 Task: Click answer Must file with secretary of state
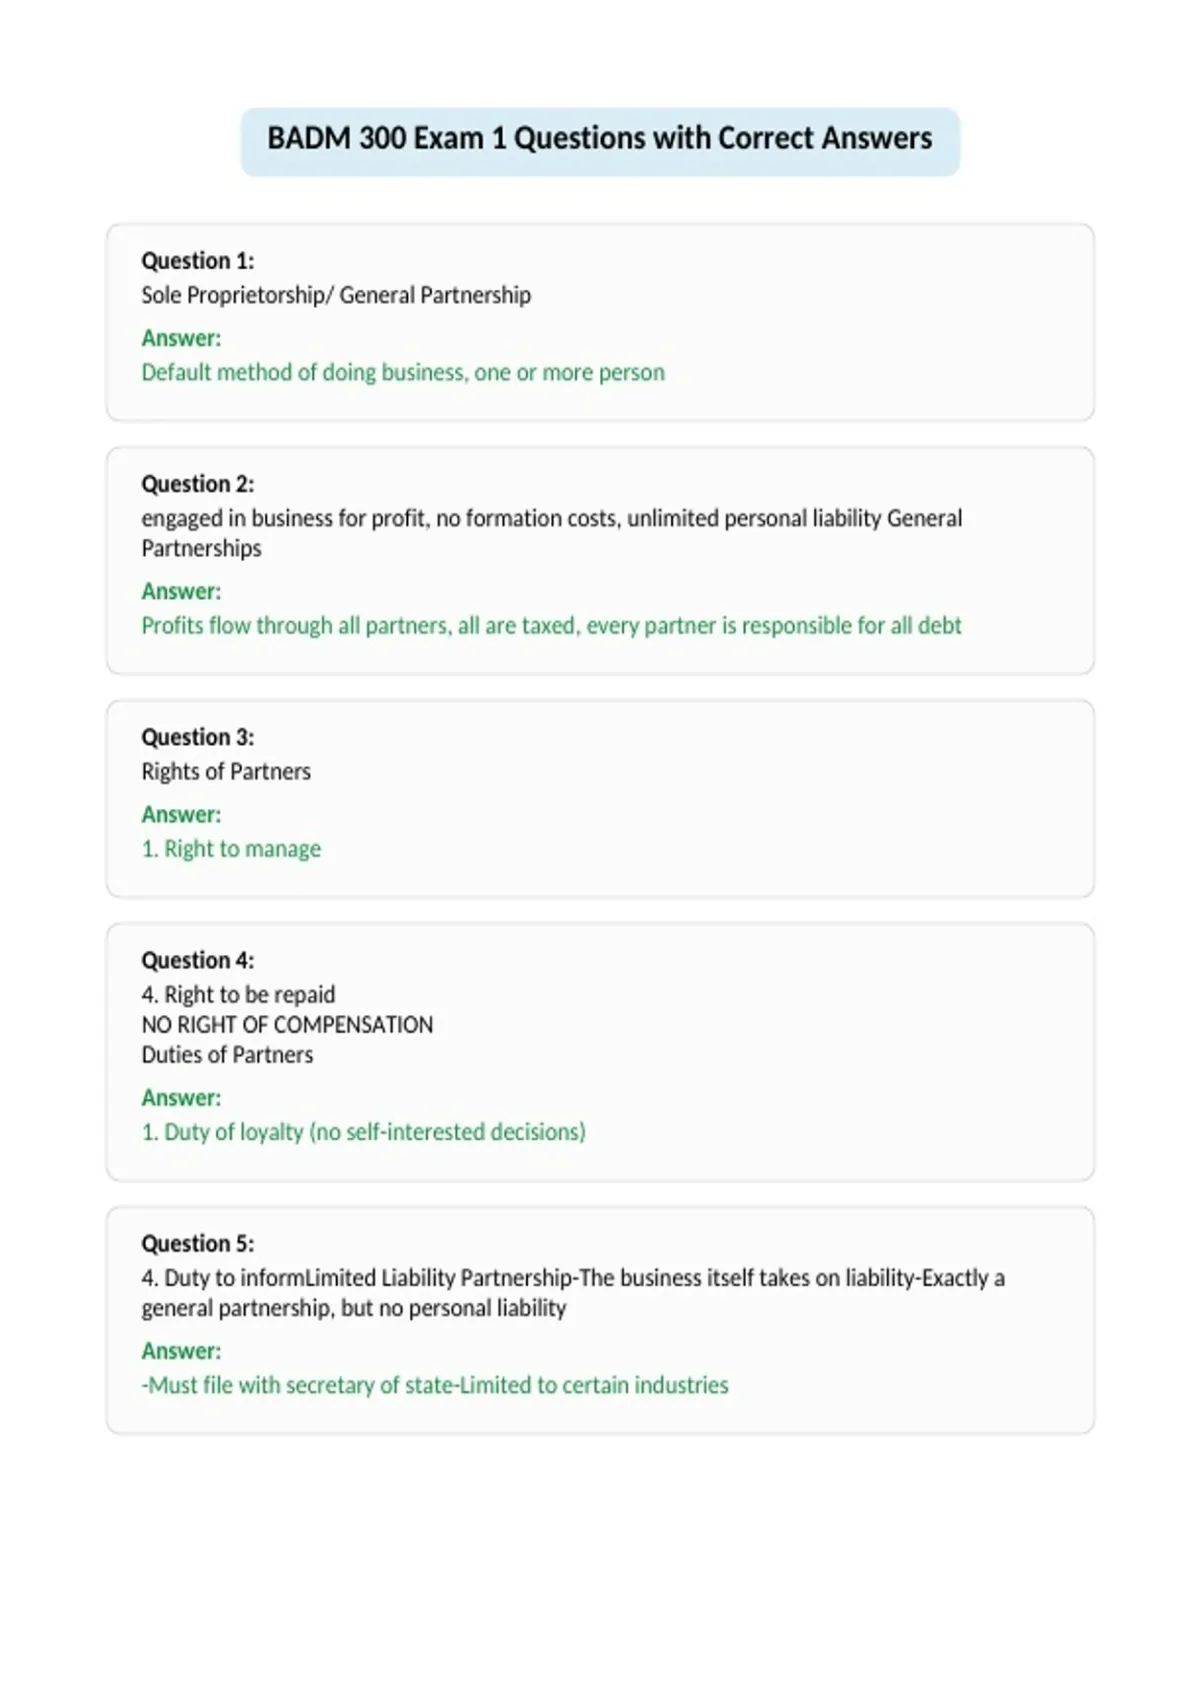click(435, 1385)
